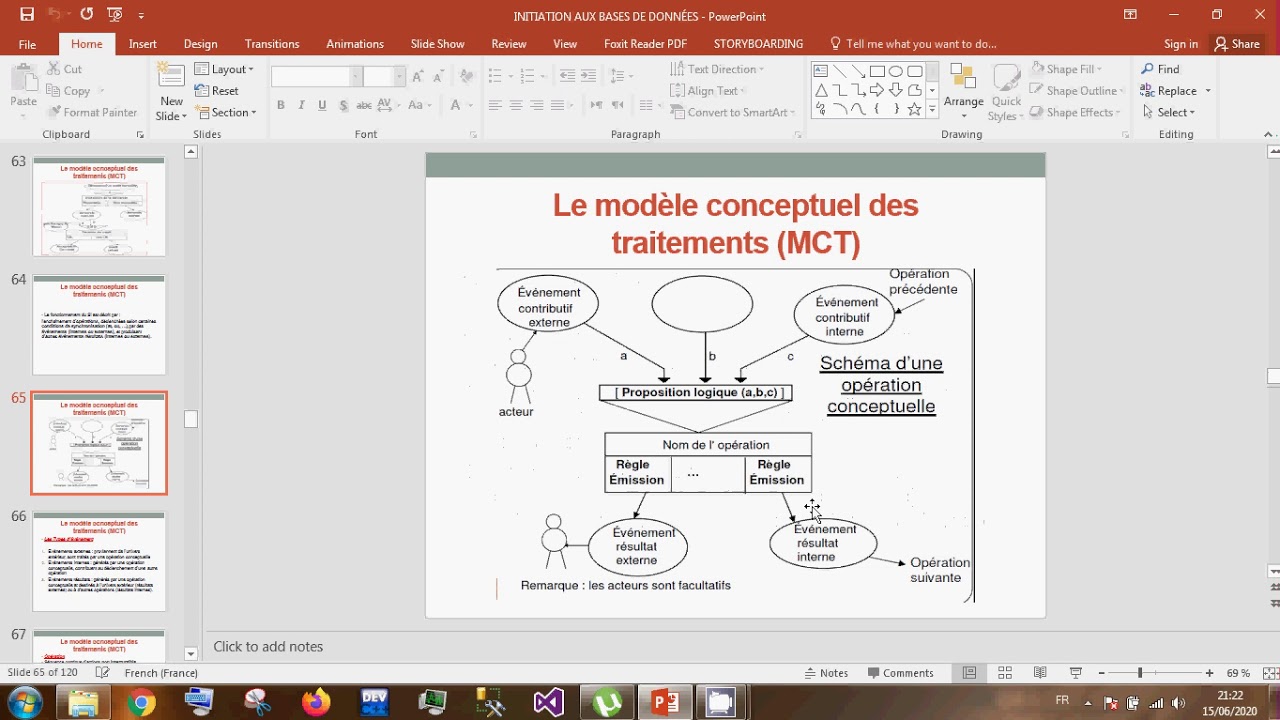Viewport: 1280px width, 720px height.
Task: Click the zoom slider handle
Action: tap(1140, 673)
